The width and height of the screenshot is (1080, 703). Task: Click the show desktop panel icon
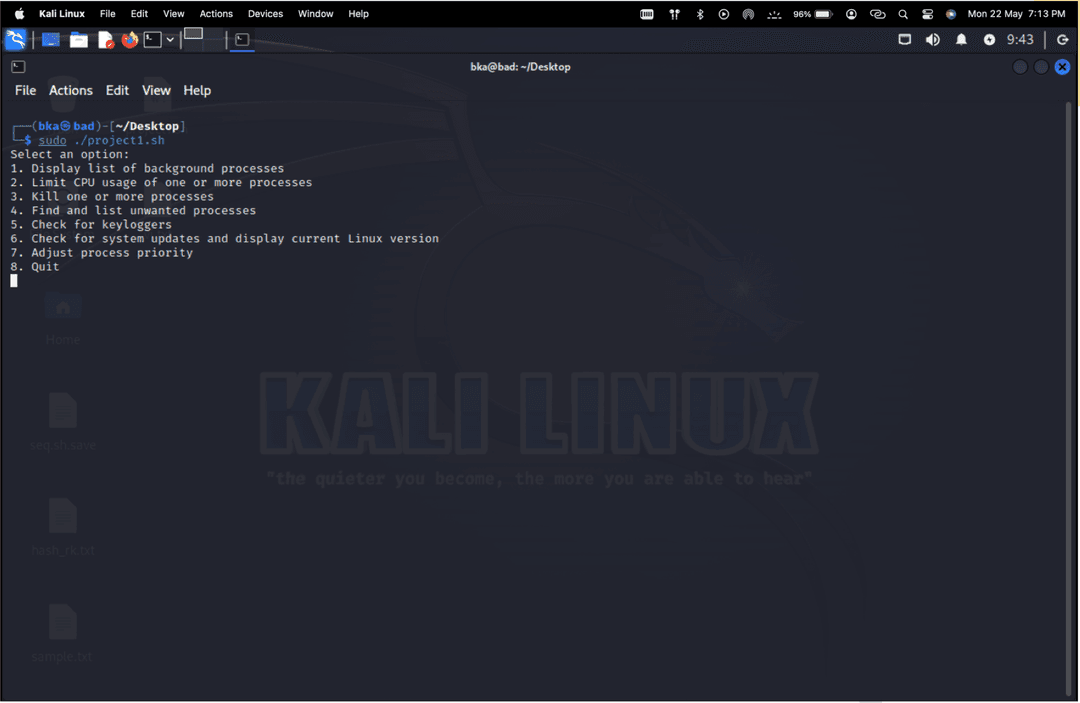50,40
